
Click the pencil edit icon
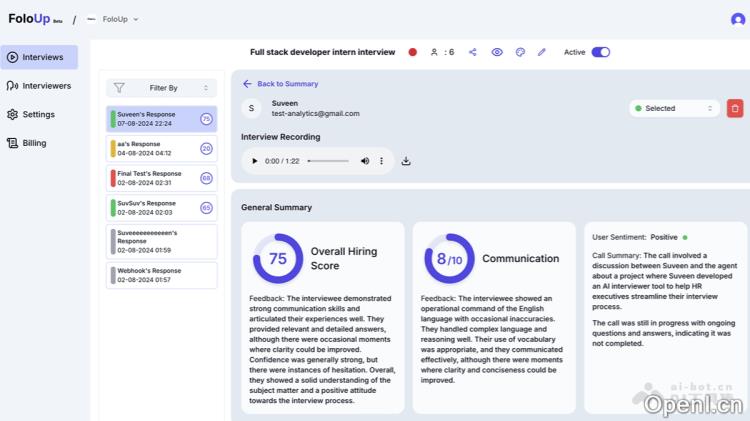coord(542,52)
